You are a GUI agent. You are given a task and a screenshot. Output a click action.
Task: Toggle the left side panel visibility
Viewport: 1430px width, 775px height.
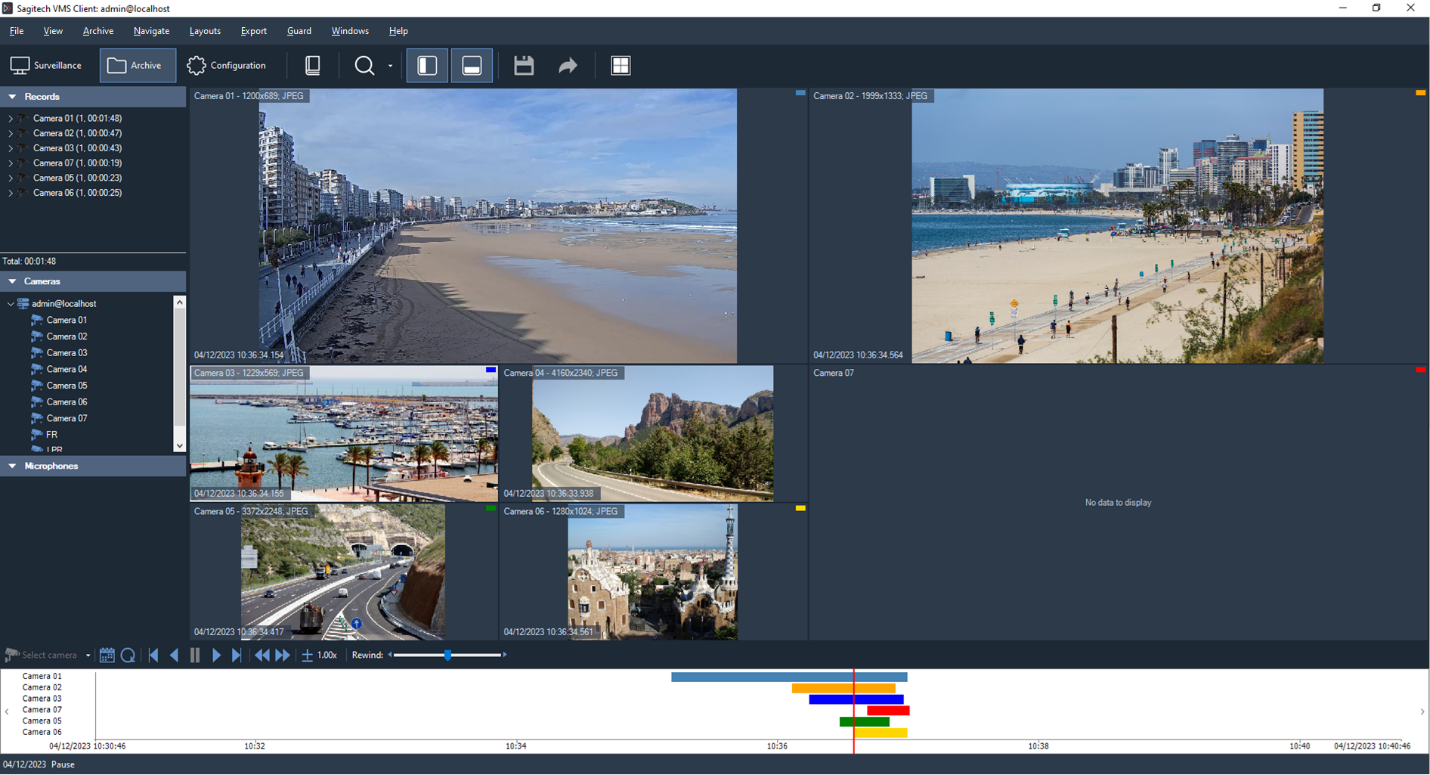[x=427, y=66]
